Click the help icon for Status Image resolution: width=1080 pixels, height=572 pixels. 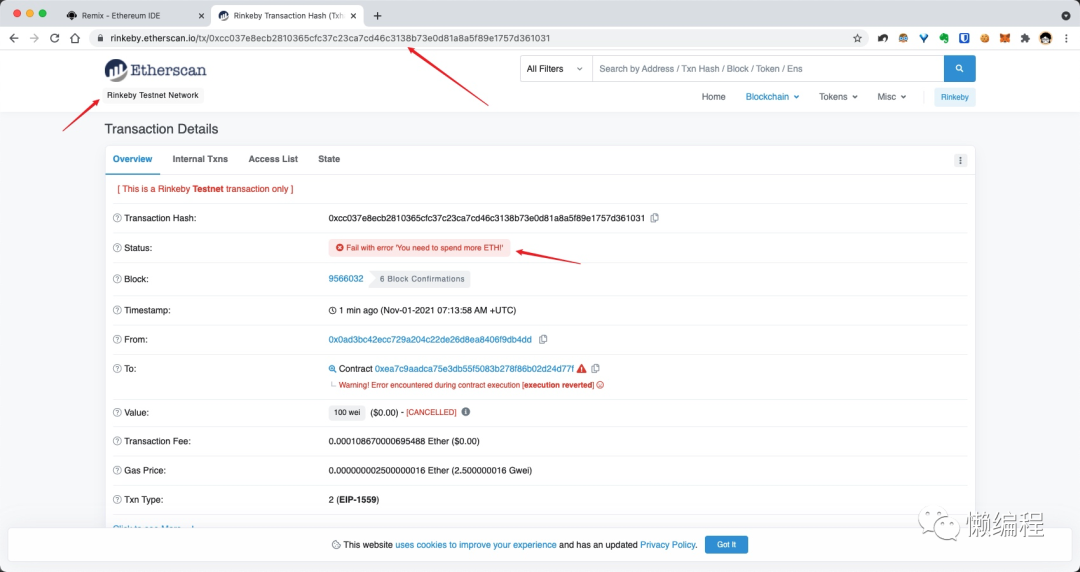pos(117,247)
